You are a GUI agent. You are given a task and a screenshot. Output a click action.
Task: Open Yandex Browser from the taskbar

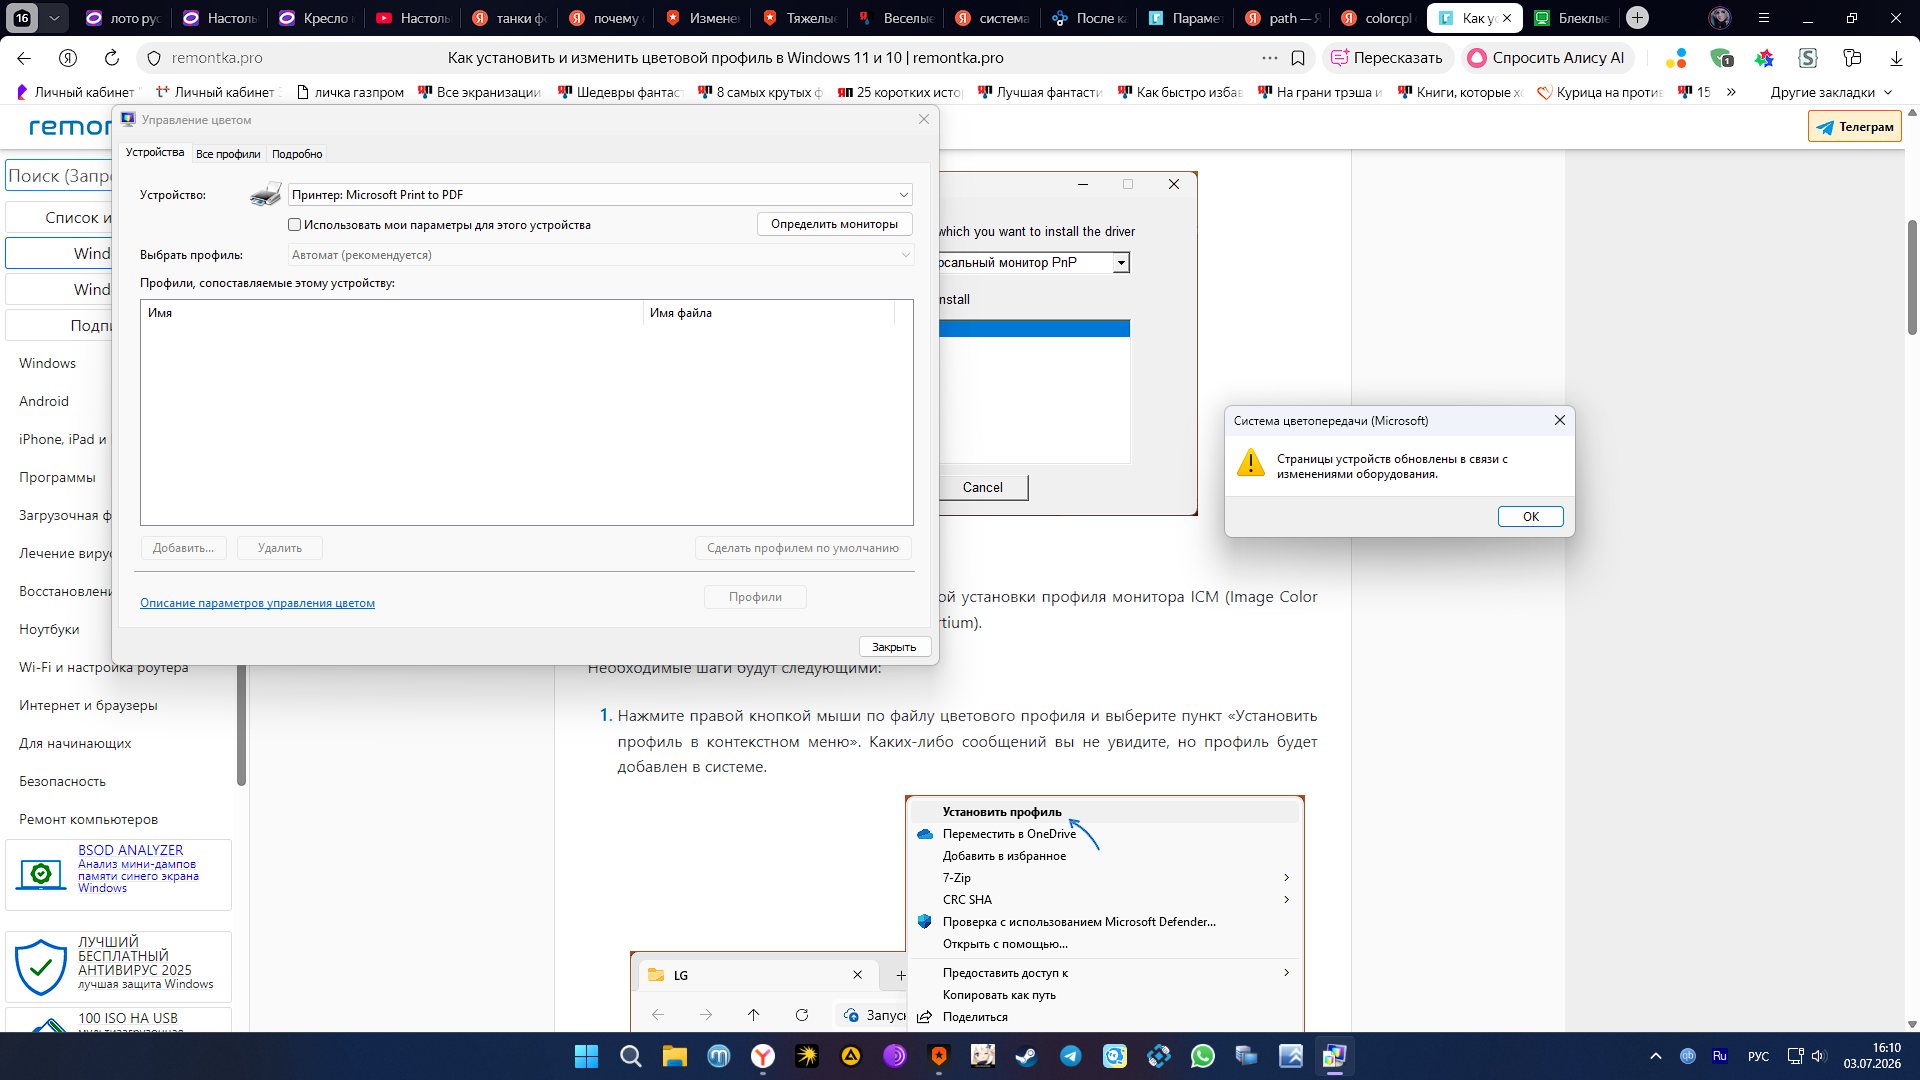point(763,1056)
